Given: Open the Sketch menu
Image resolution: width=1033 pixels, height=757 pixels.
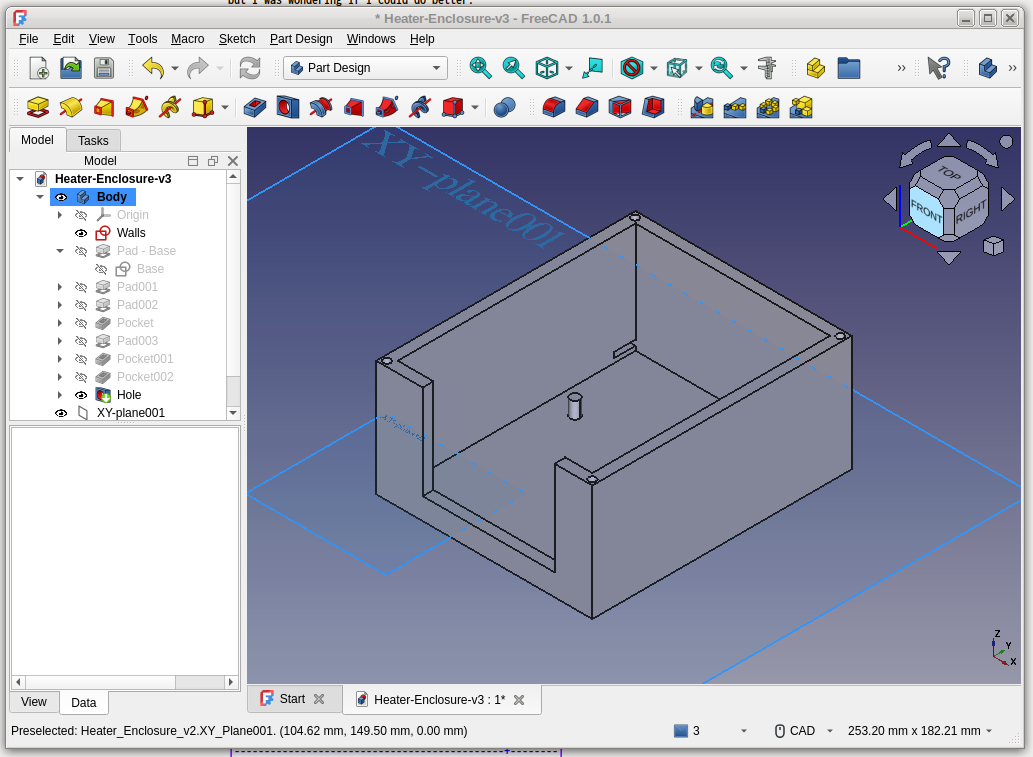Looking at the screenshot, I should (237, 39).
